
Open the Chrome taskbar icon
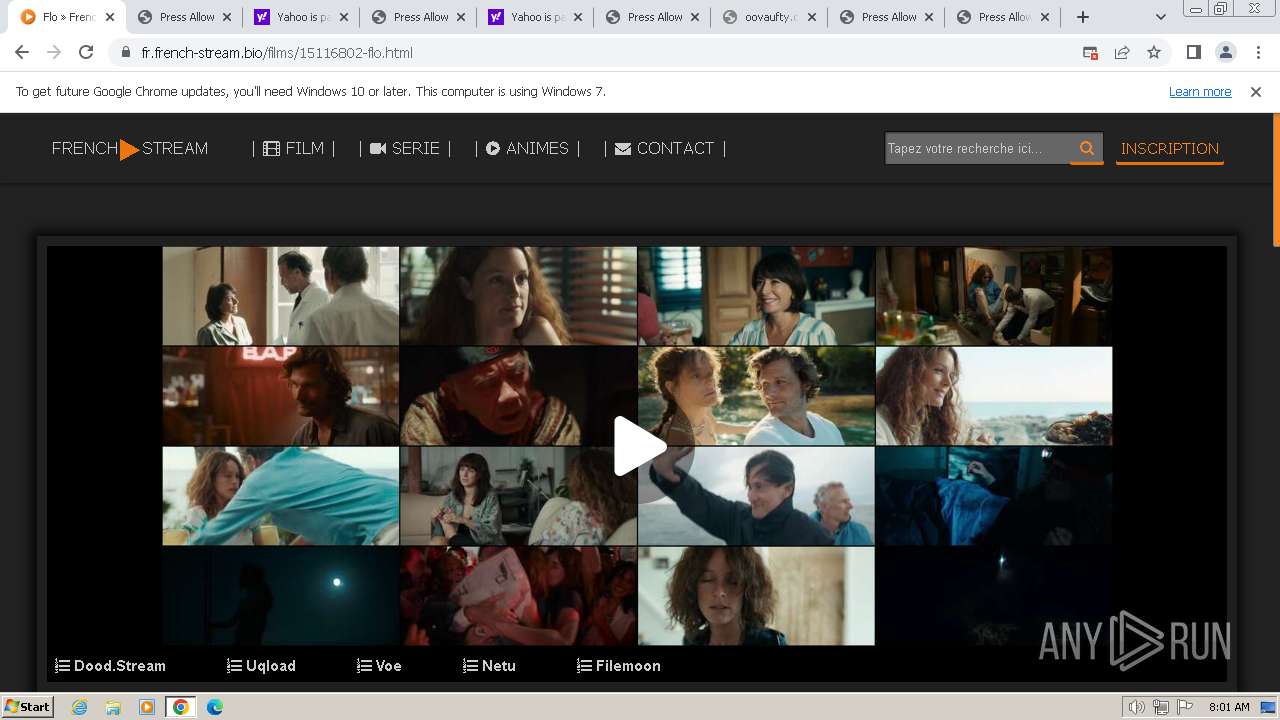181,707
